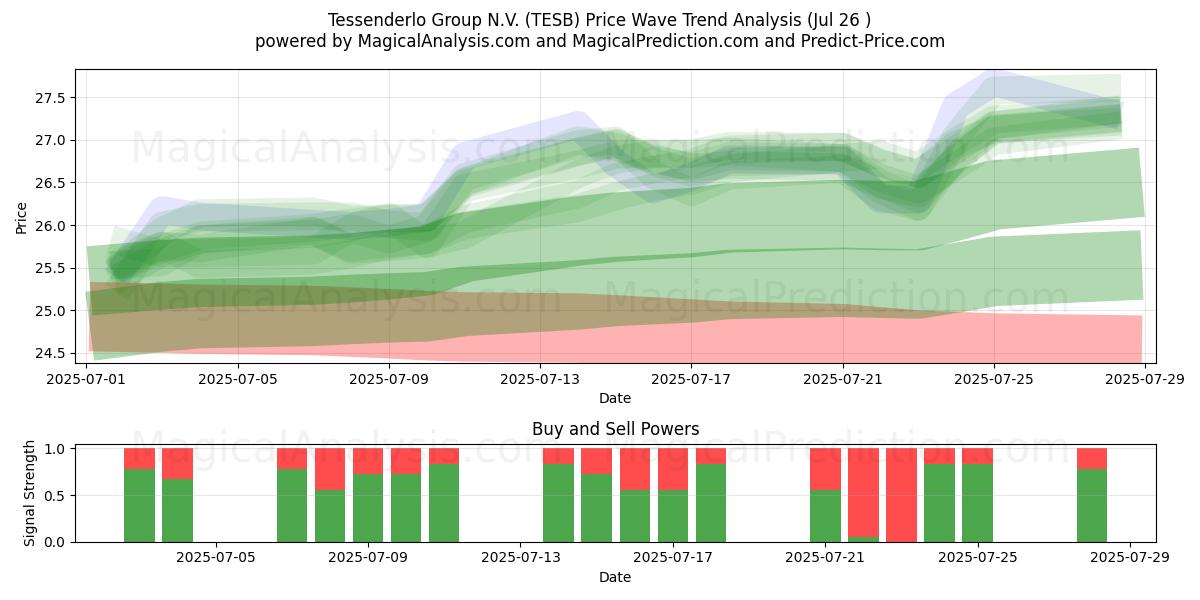Click '2025-07-05' tick under the price chart

238,379
